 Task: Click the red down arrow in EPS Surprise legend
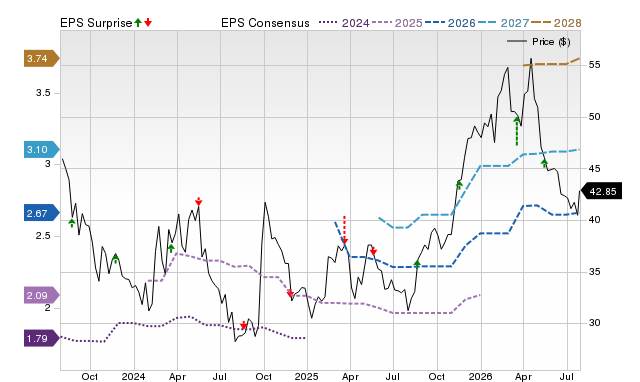point(148,23)
